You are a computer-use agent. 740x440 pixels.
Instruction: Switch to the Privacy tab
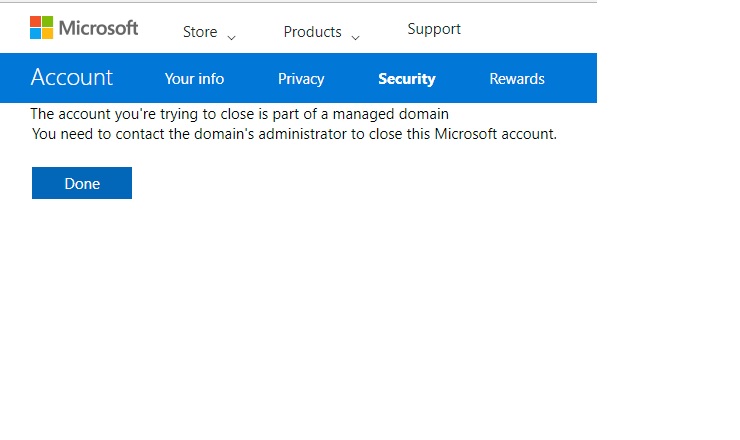301,79
